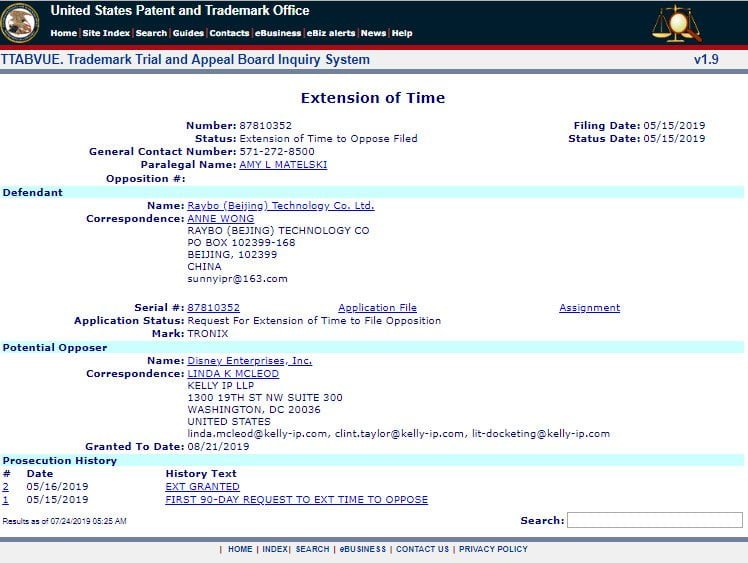Screen dimensions: 748x563
Task: Click the Filing Date value 05/15/2019
Action: pos(674,125)
